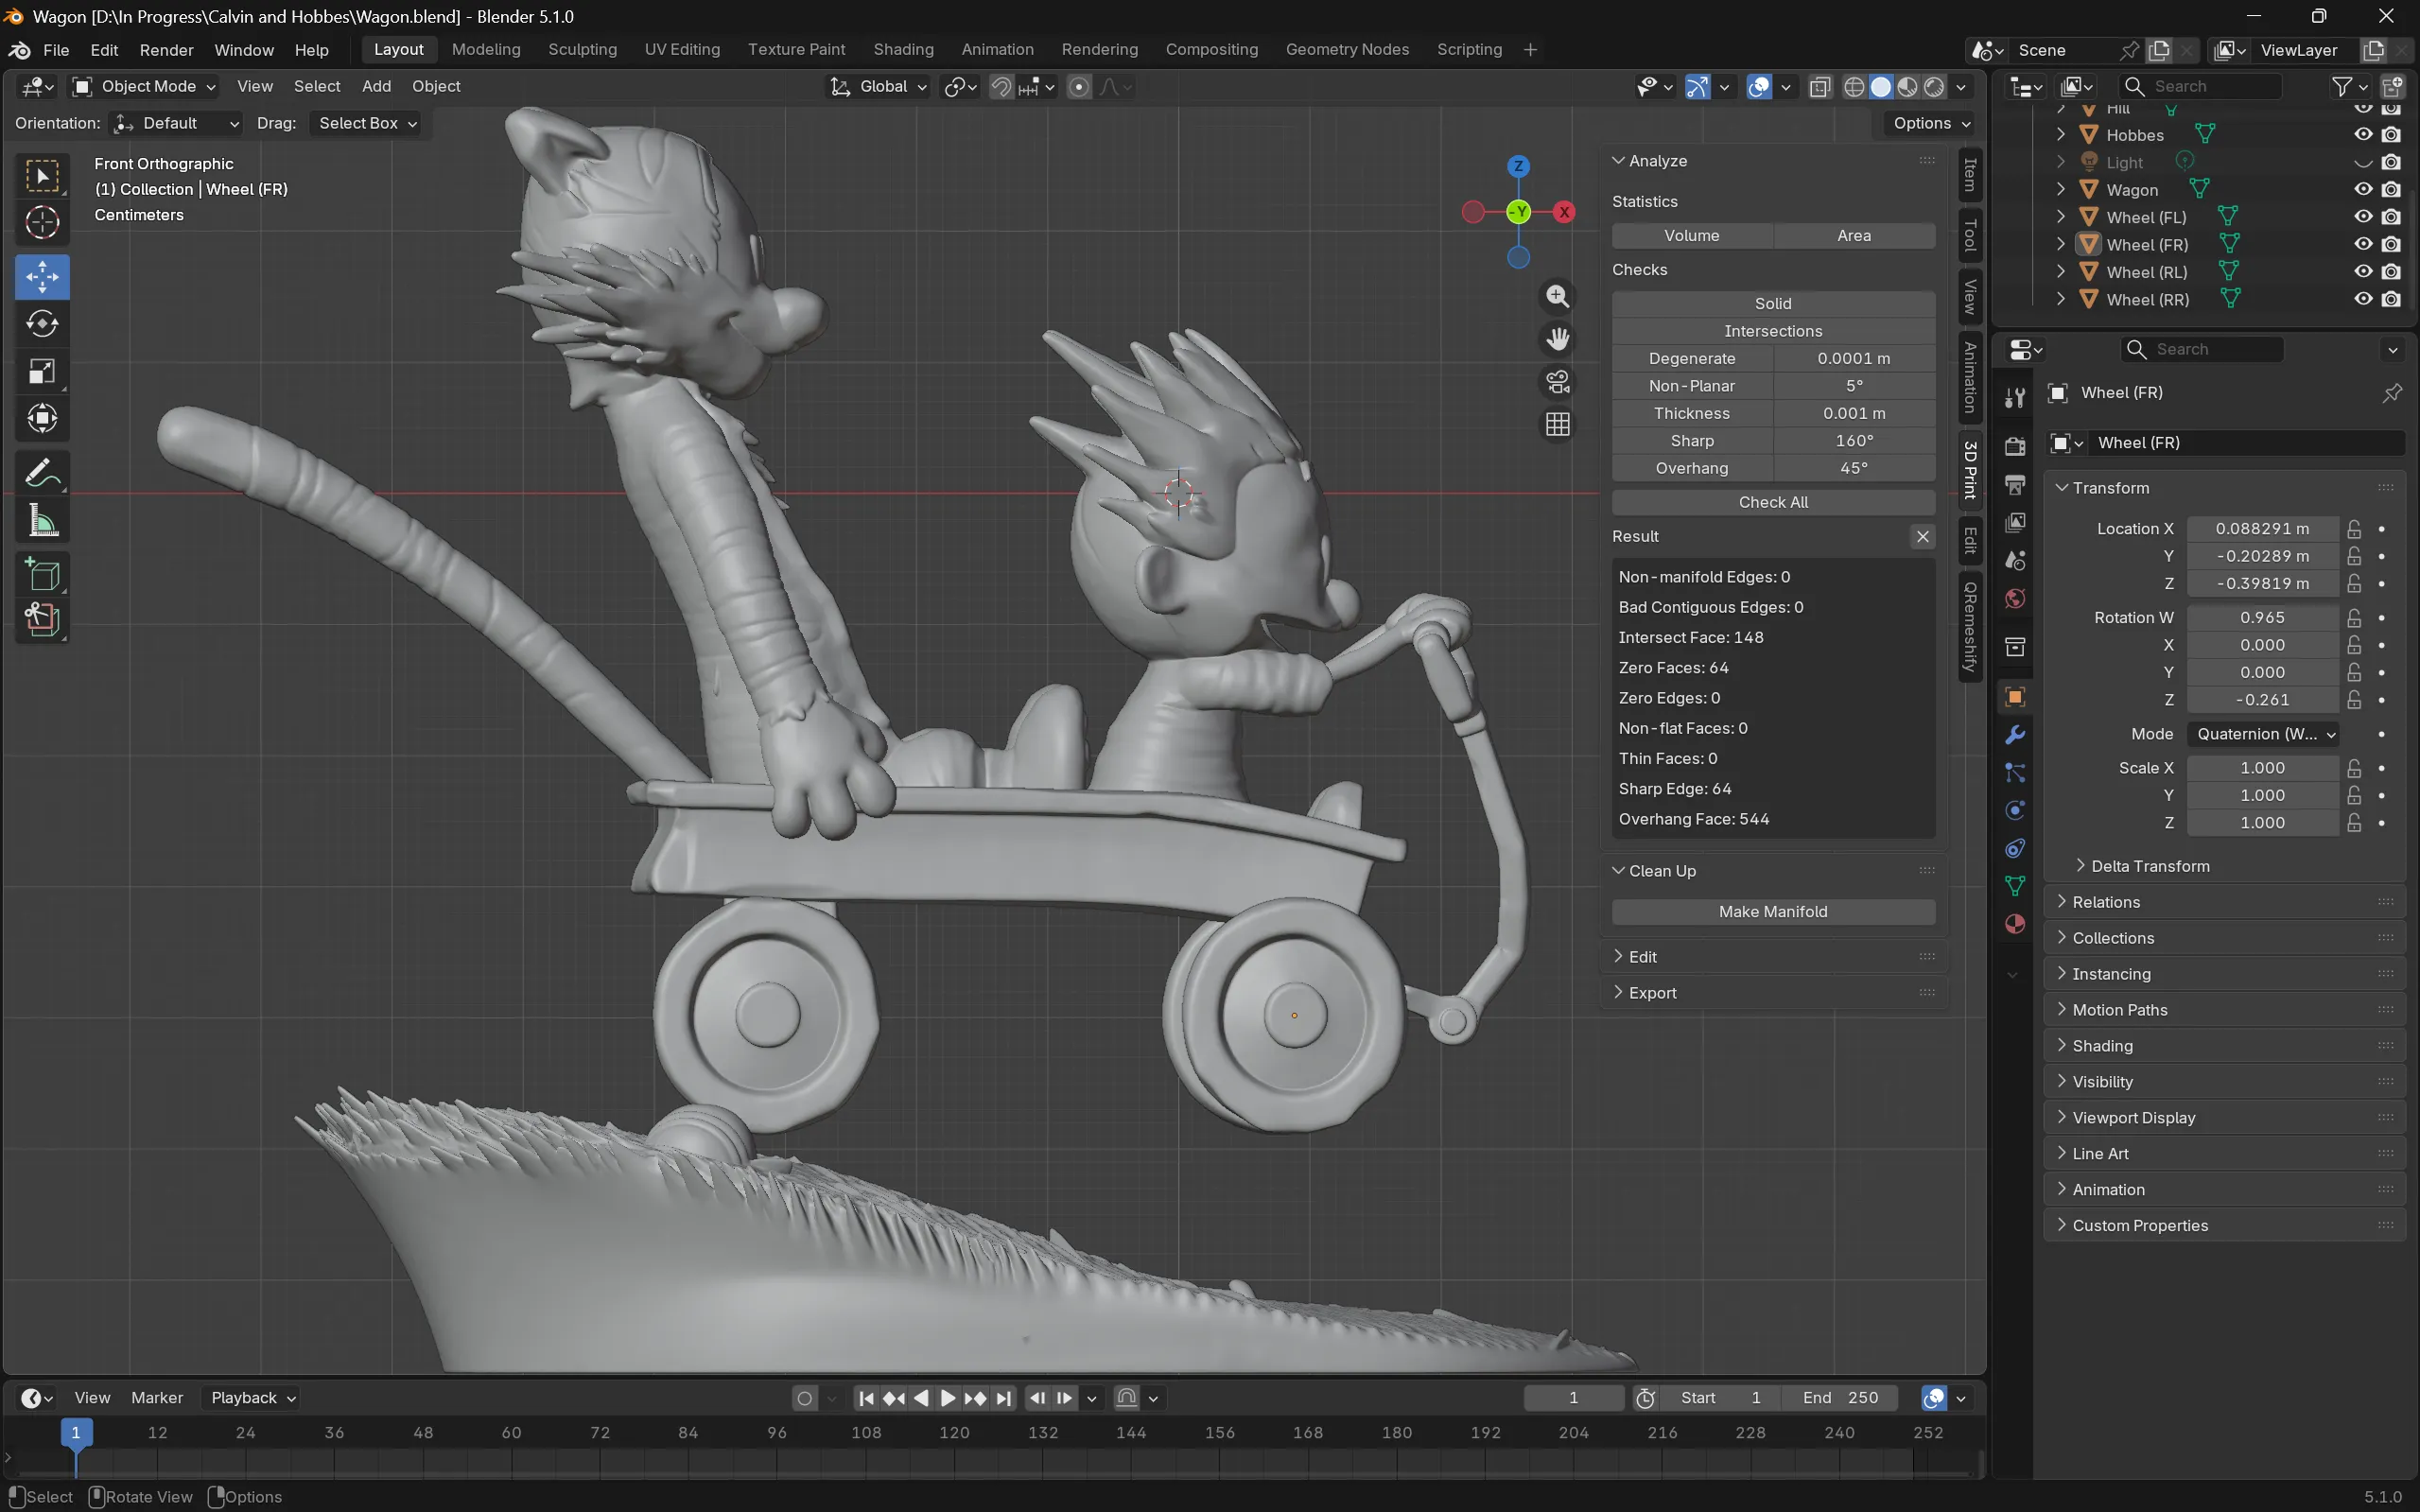Screen dimensions: 2420x1512
Task: Open the Object Mode dropdown
Action: click(144, 87)
